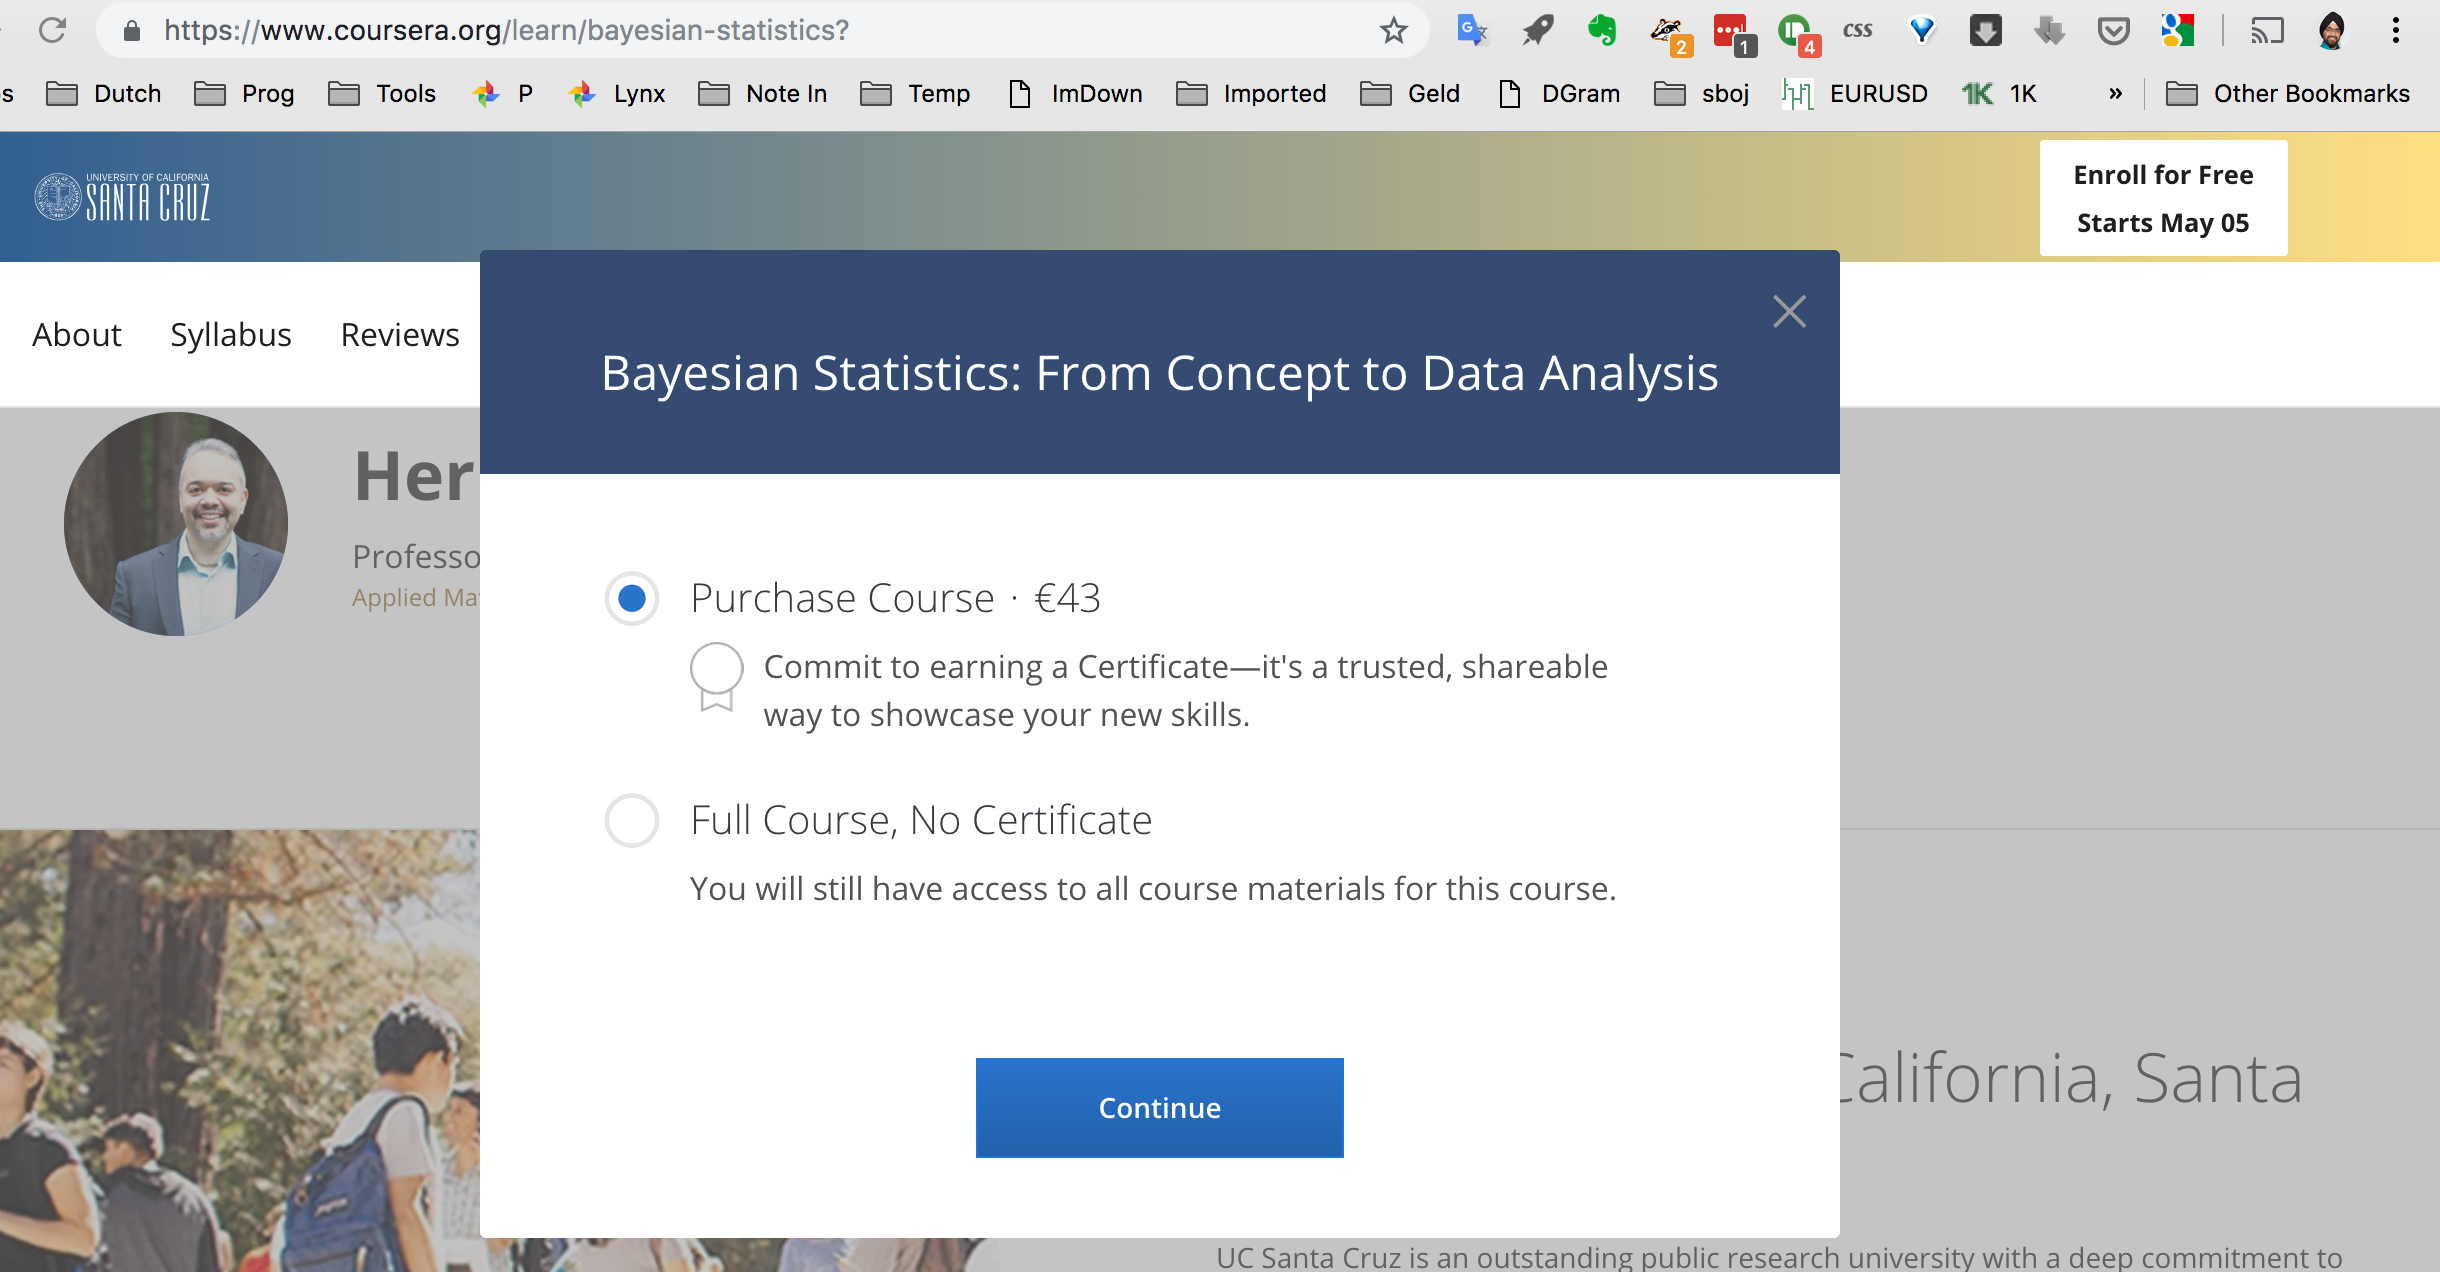Open Other Bookmarks folder
The width and height of the screenshot is (2440, 1272).
(2288, 93)
